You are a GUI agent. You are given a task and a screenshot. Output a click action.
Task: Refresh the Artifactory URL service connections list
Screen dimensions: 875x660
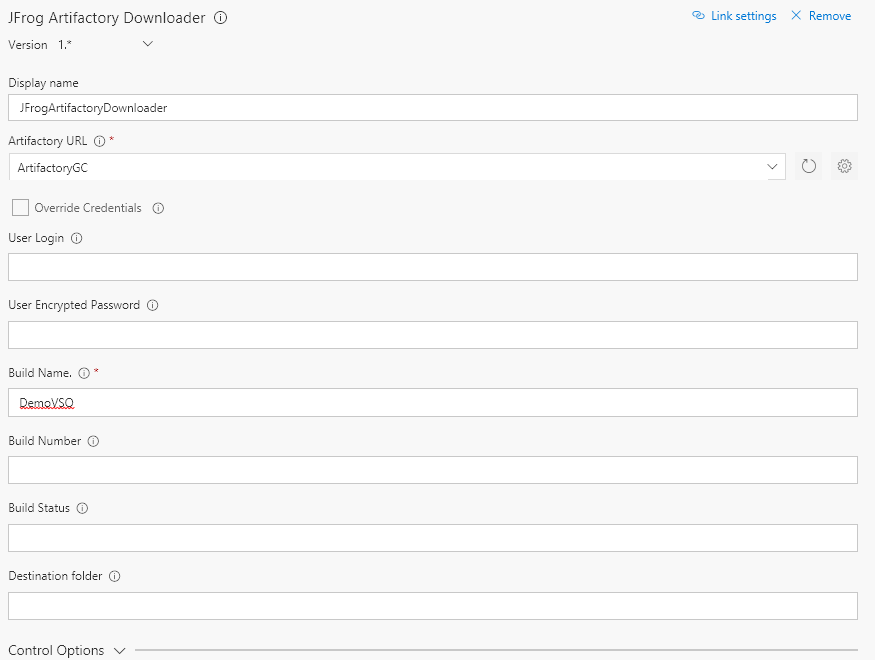808,166
